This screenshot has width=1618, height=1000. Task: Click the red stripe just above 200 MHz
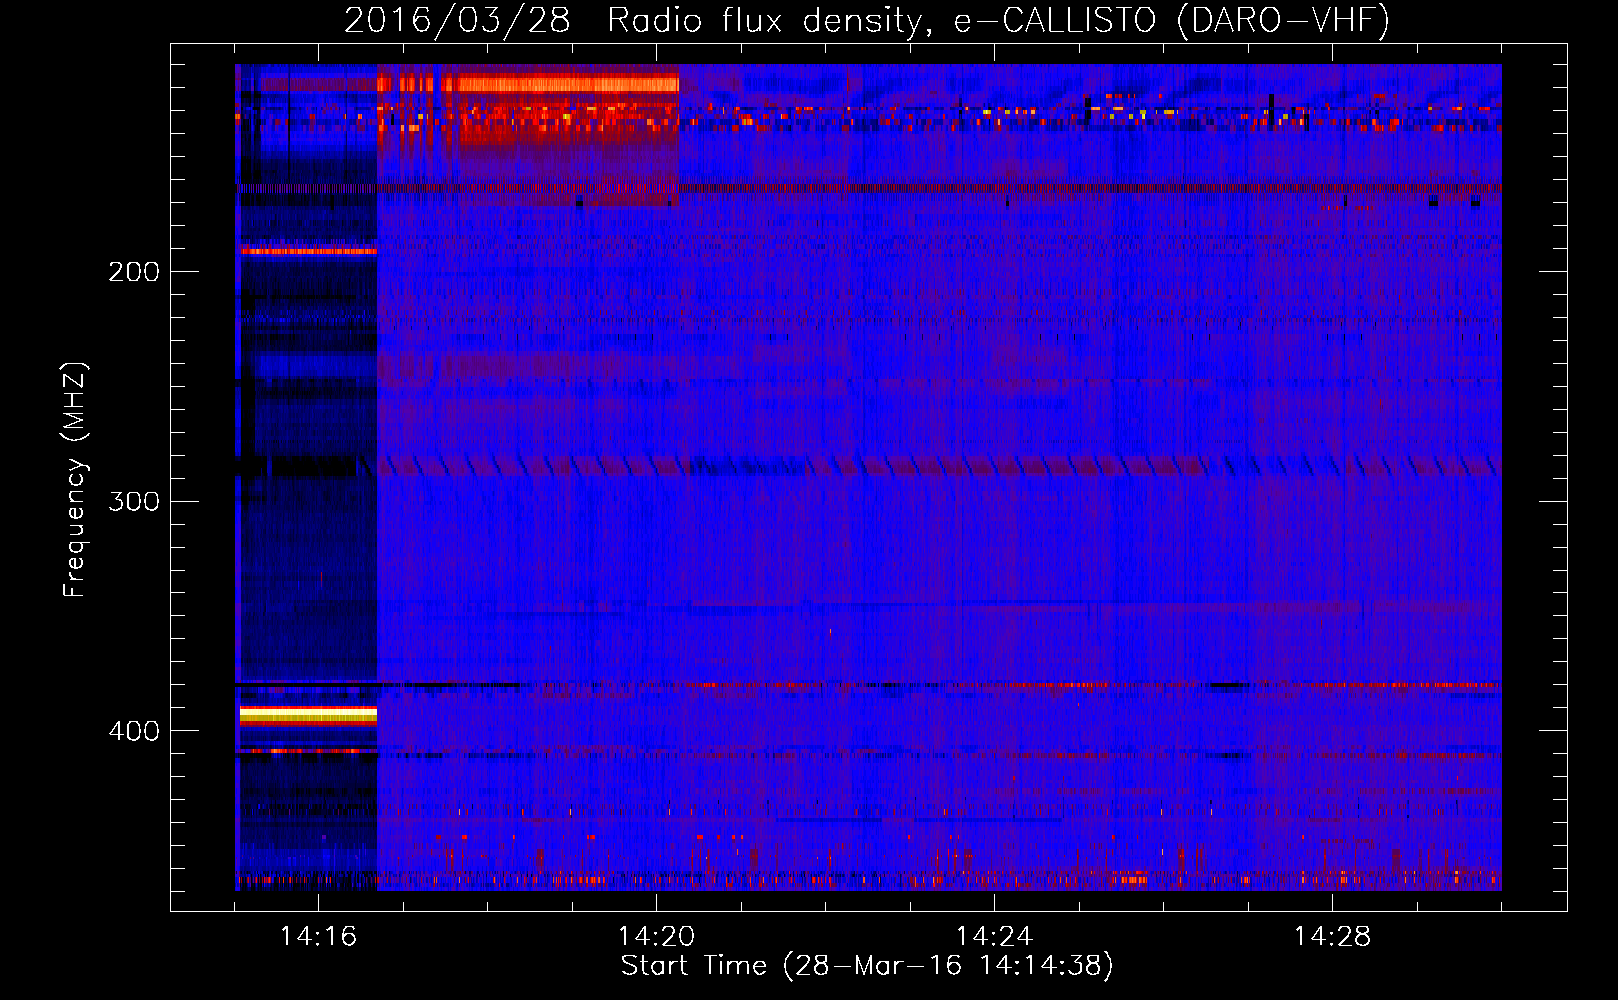tap(308, 251)
